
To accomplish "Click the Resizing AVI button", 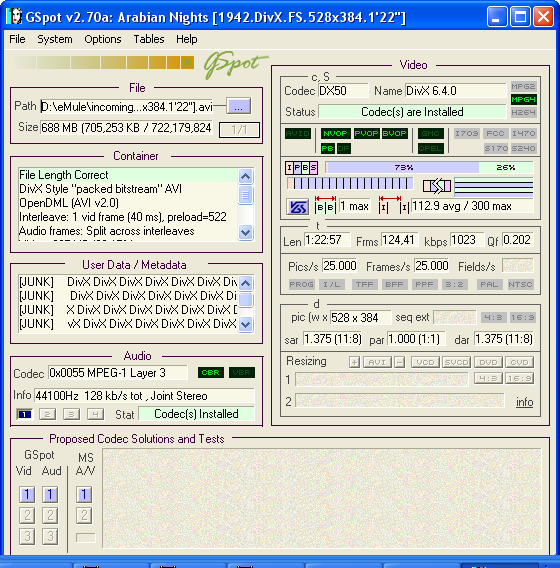I will [x=377, y=362].
